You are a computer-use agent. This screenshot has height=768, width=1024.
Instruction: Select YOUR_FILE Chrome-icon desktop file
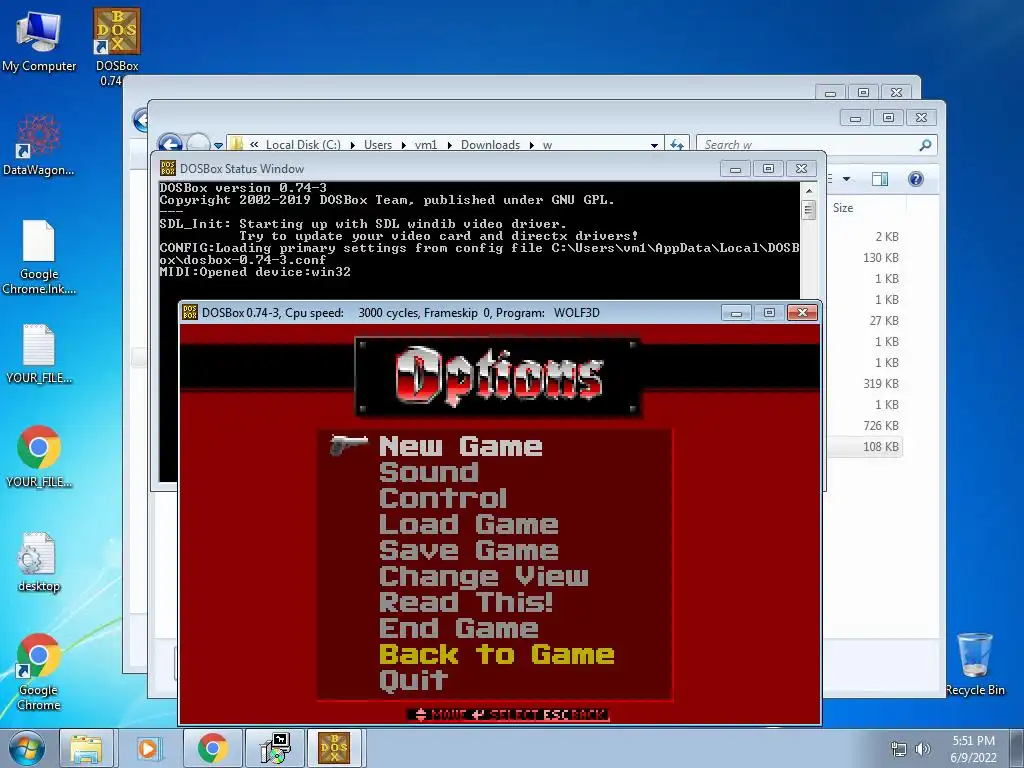pos(39,457)
